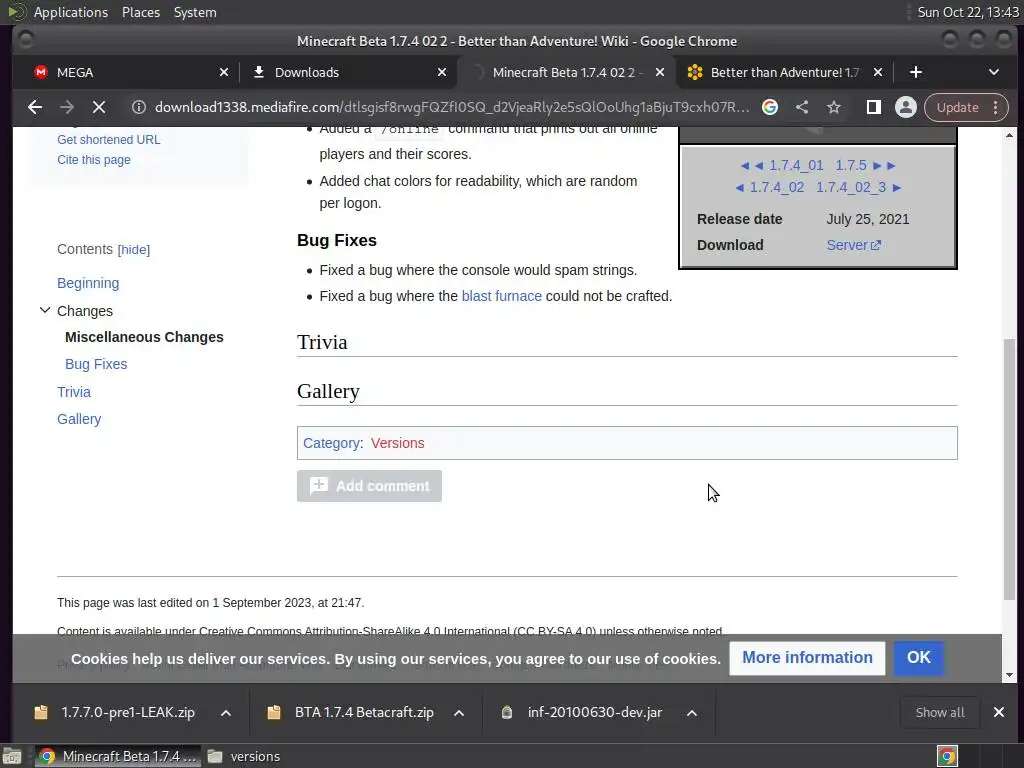Screen dimensions: 1024x768
Task: Click the scrollbar up arrow
Action: tap(1010, 135)
